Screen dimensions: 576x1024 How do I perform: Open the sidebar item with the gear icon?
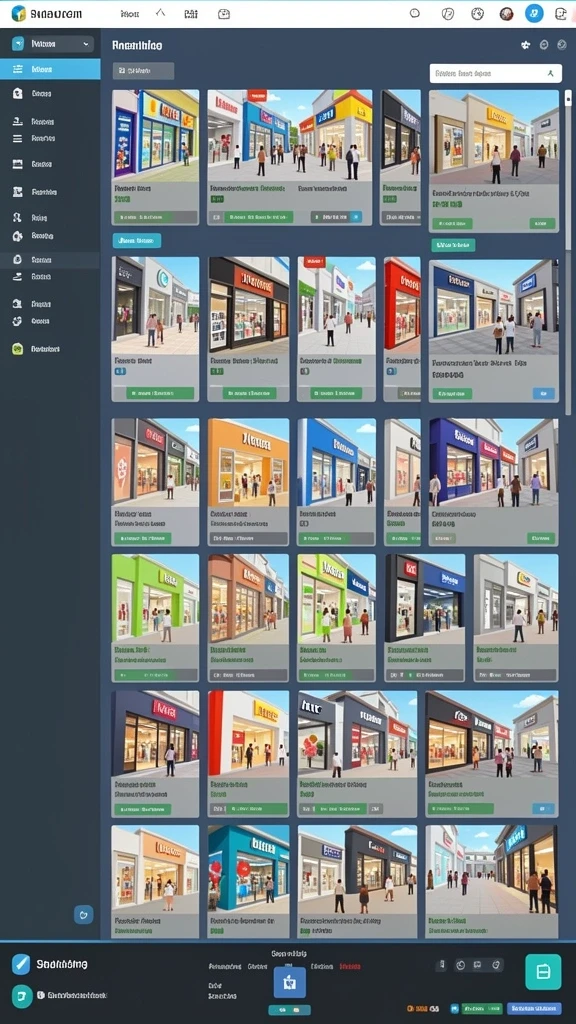[50, 236]
